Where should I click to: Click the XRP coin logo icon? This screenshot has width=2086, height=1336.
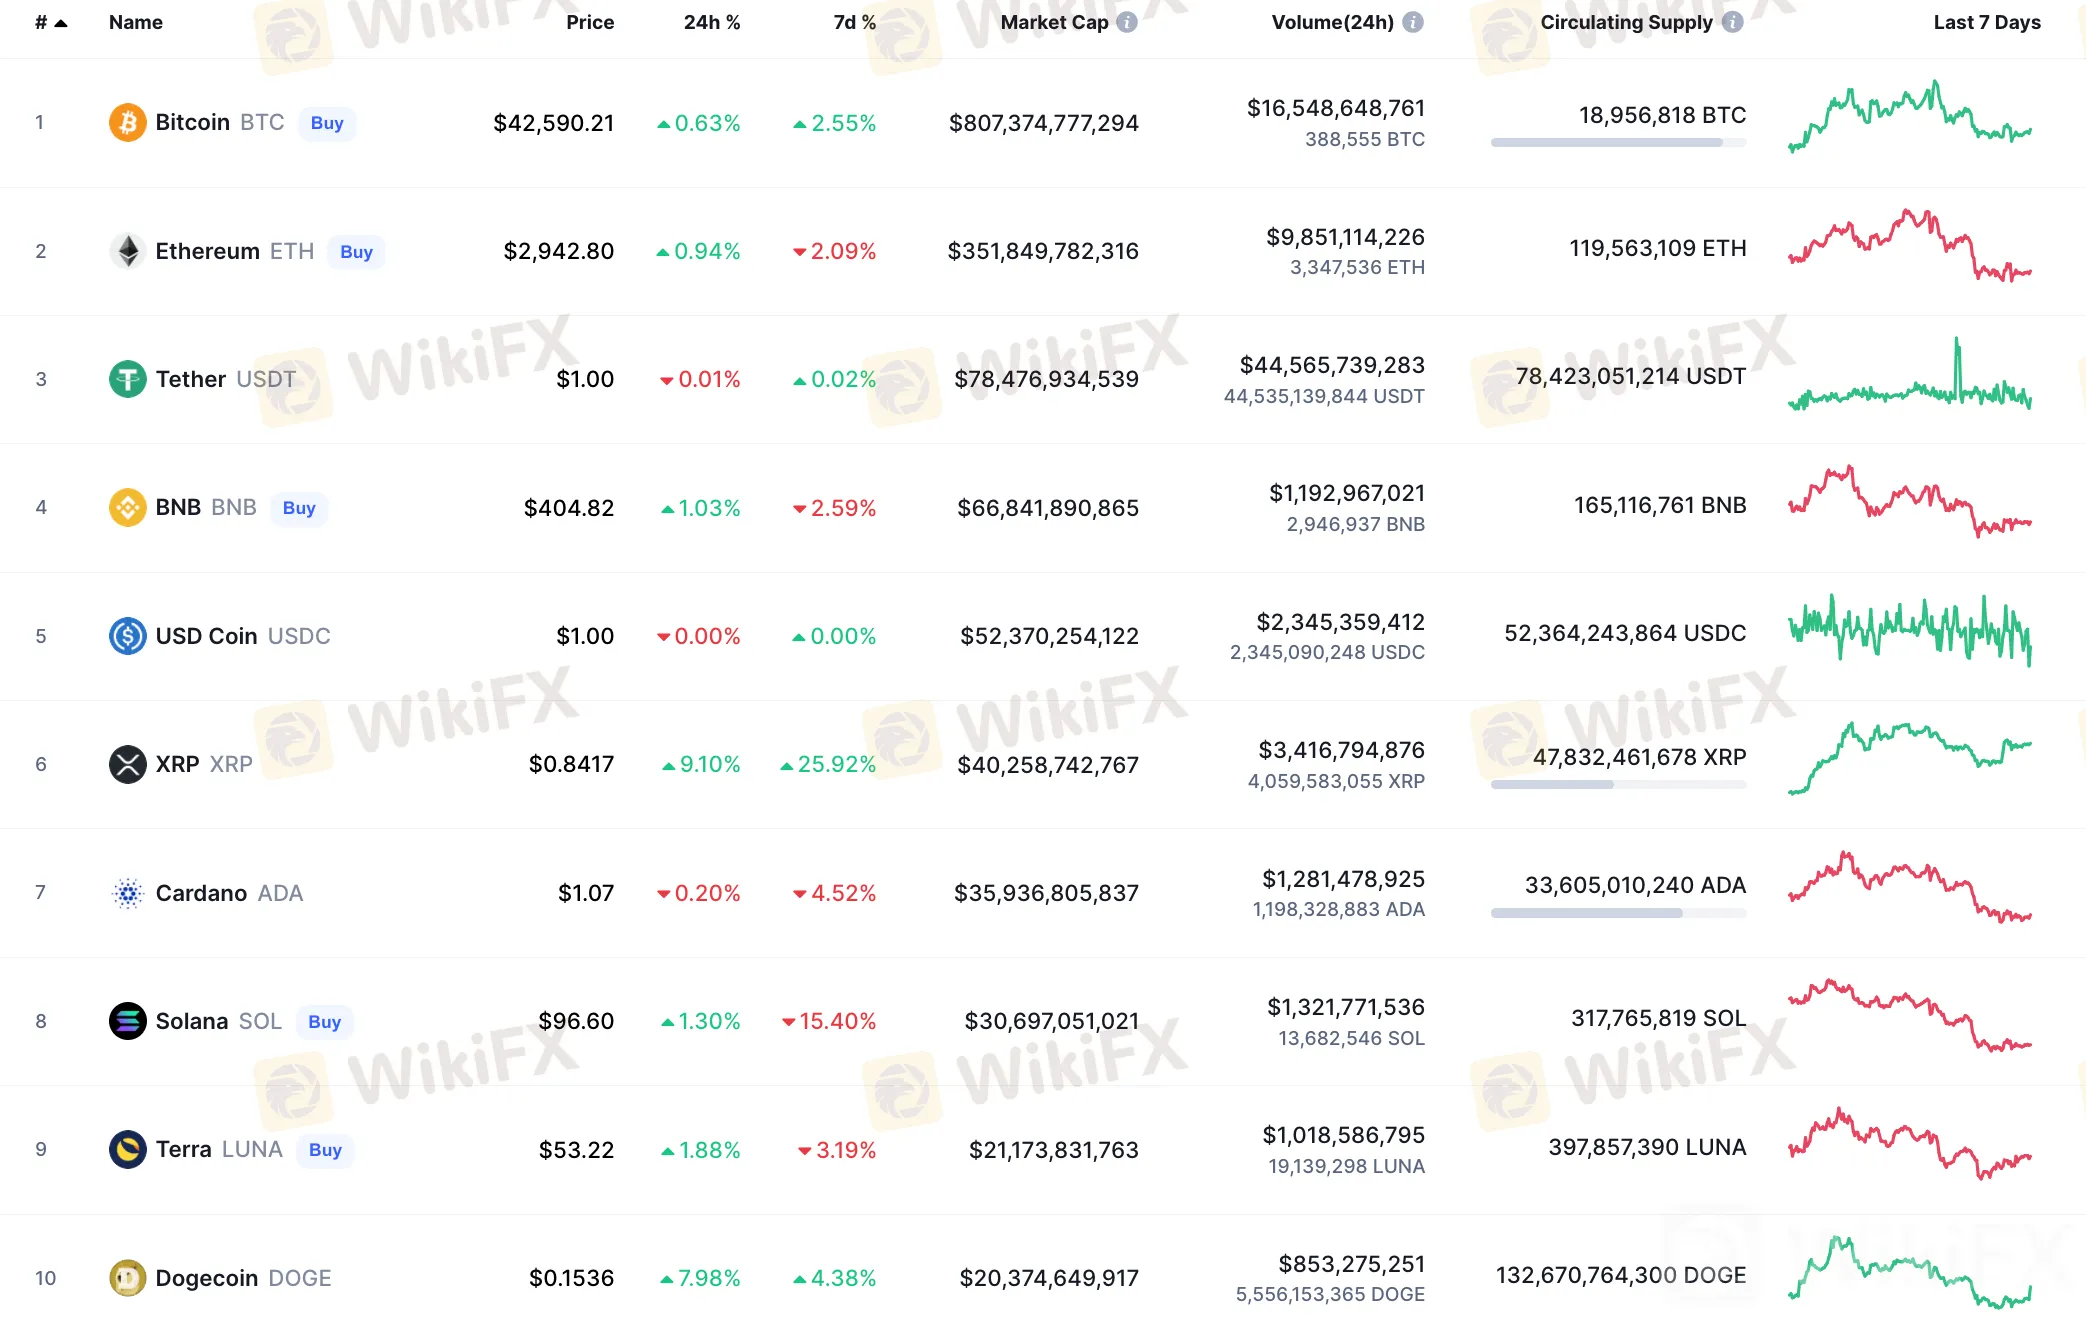(x=127, y=765)
